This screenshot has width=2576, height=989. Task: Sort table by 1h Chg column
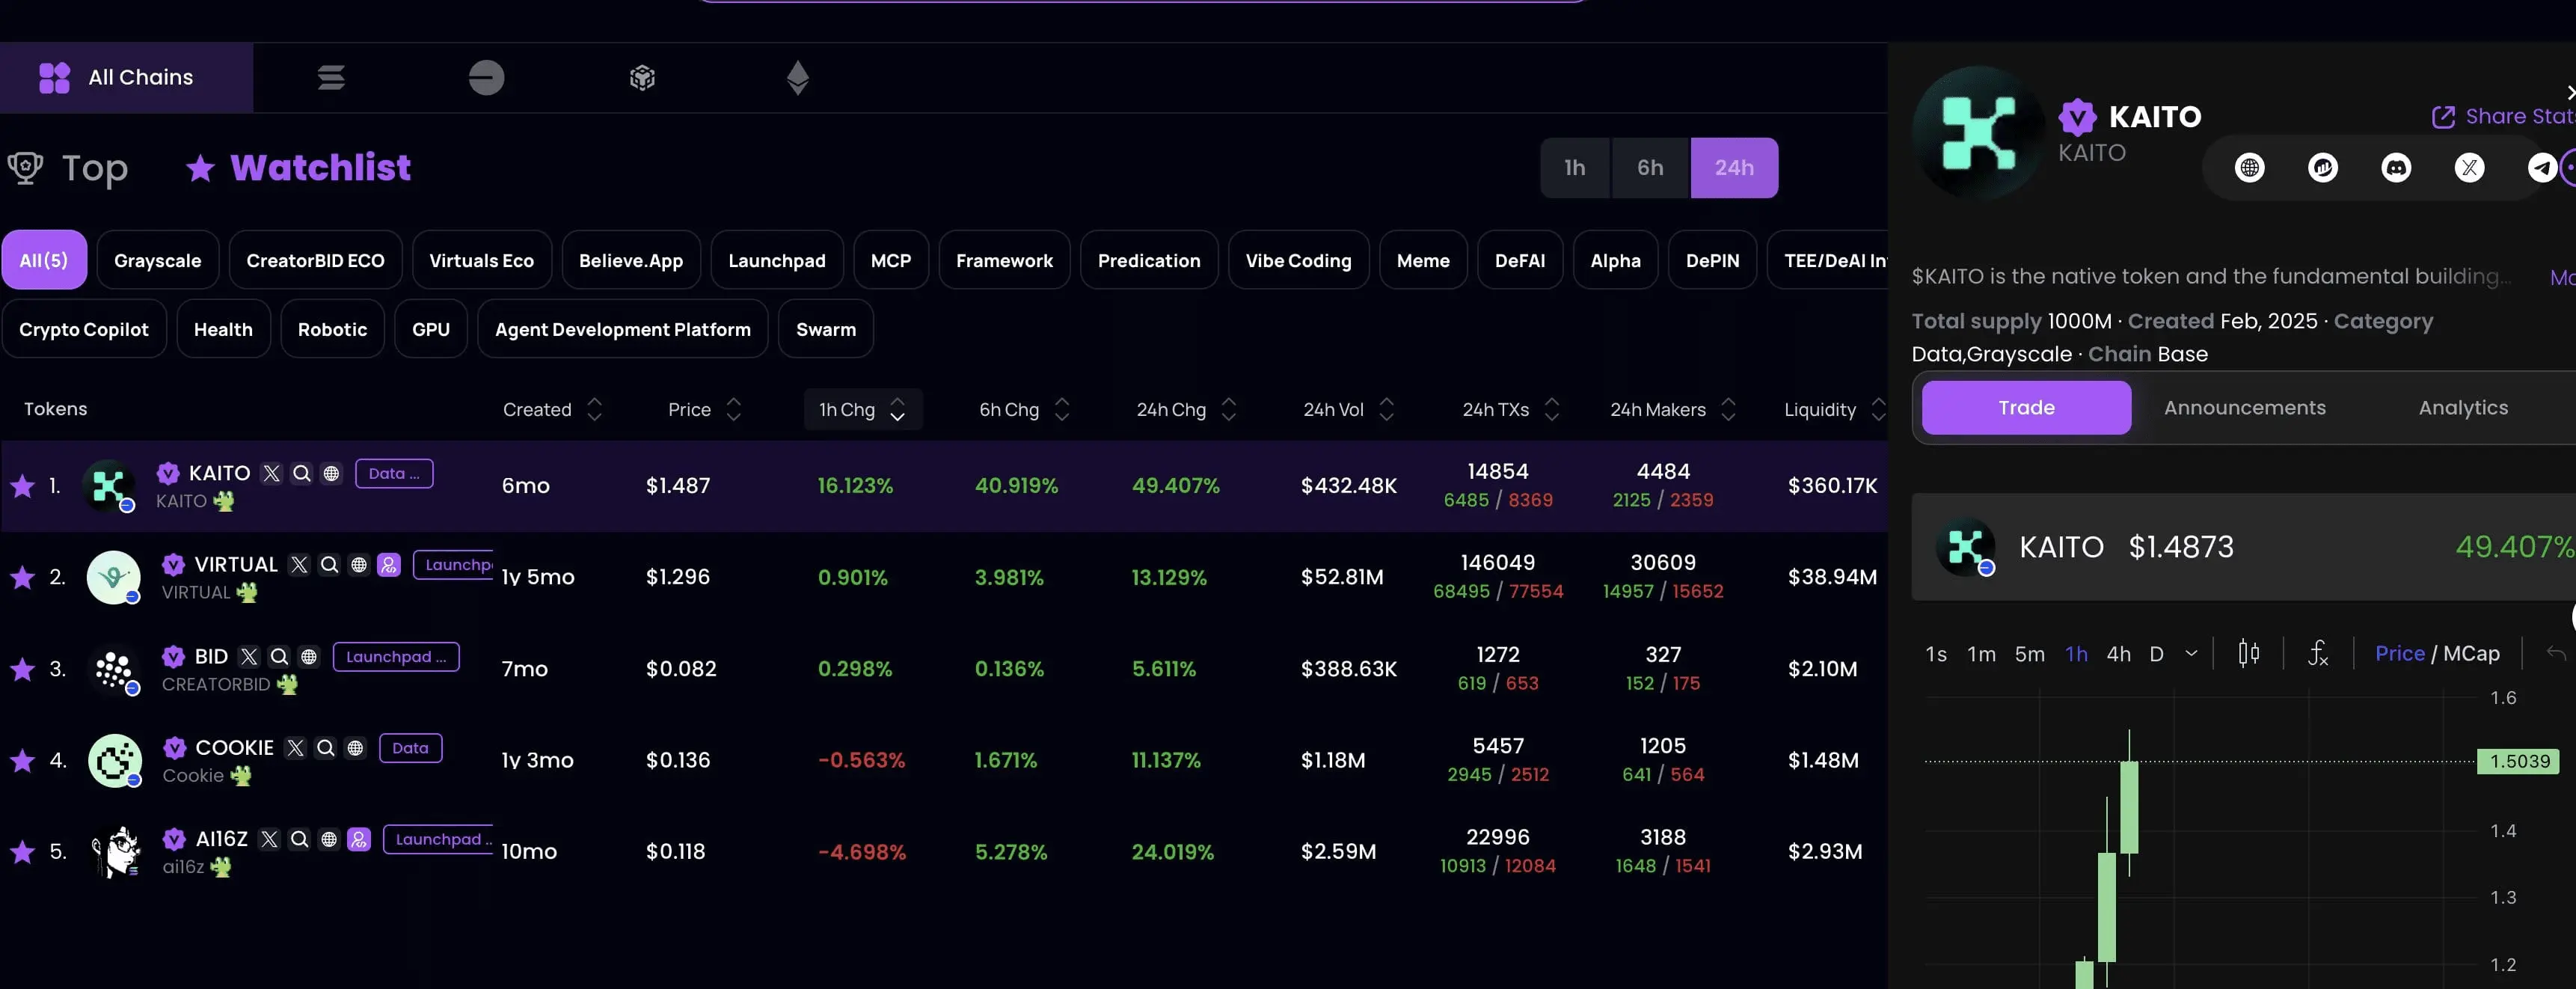pyautogui.click(x=863, y=409)
